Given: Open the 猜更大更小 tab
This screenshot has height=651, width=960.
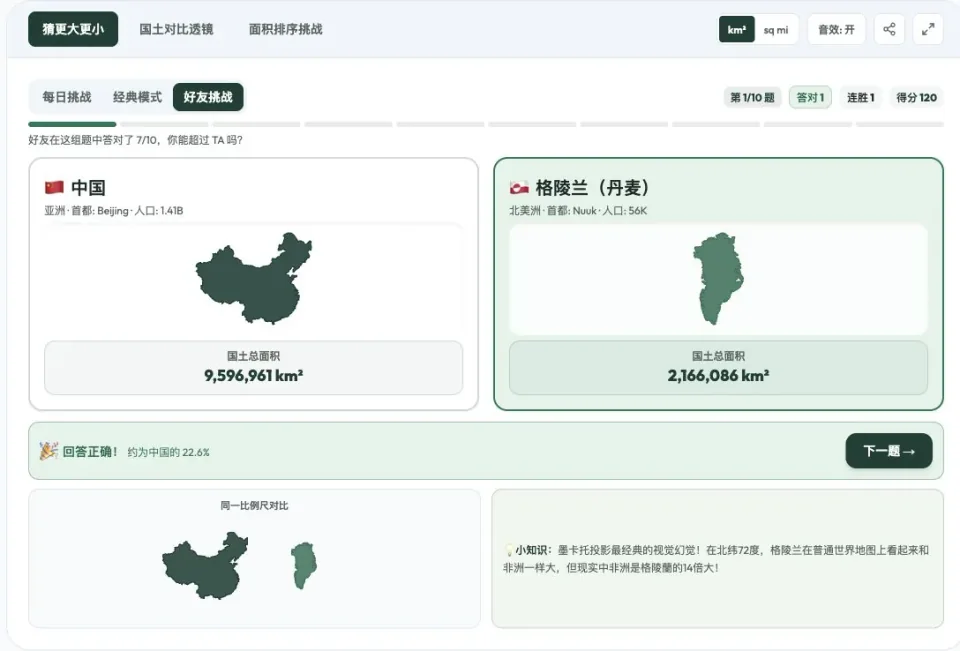Looking at the screenshot, I should pos(73,29).
